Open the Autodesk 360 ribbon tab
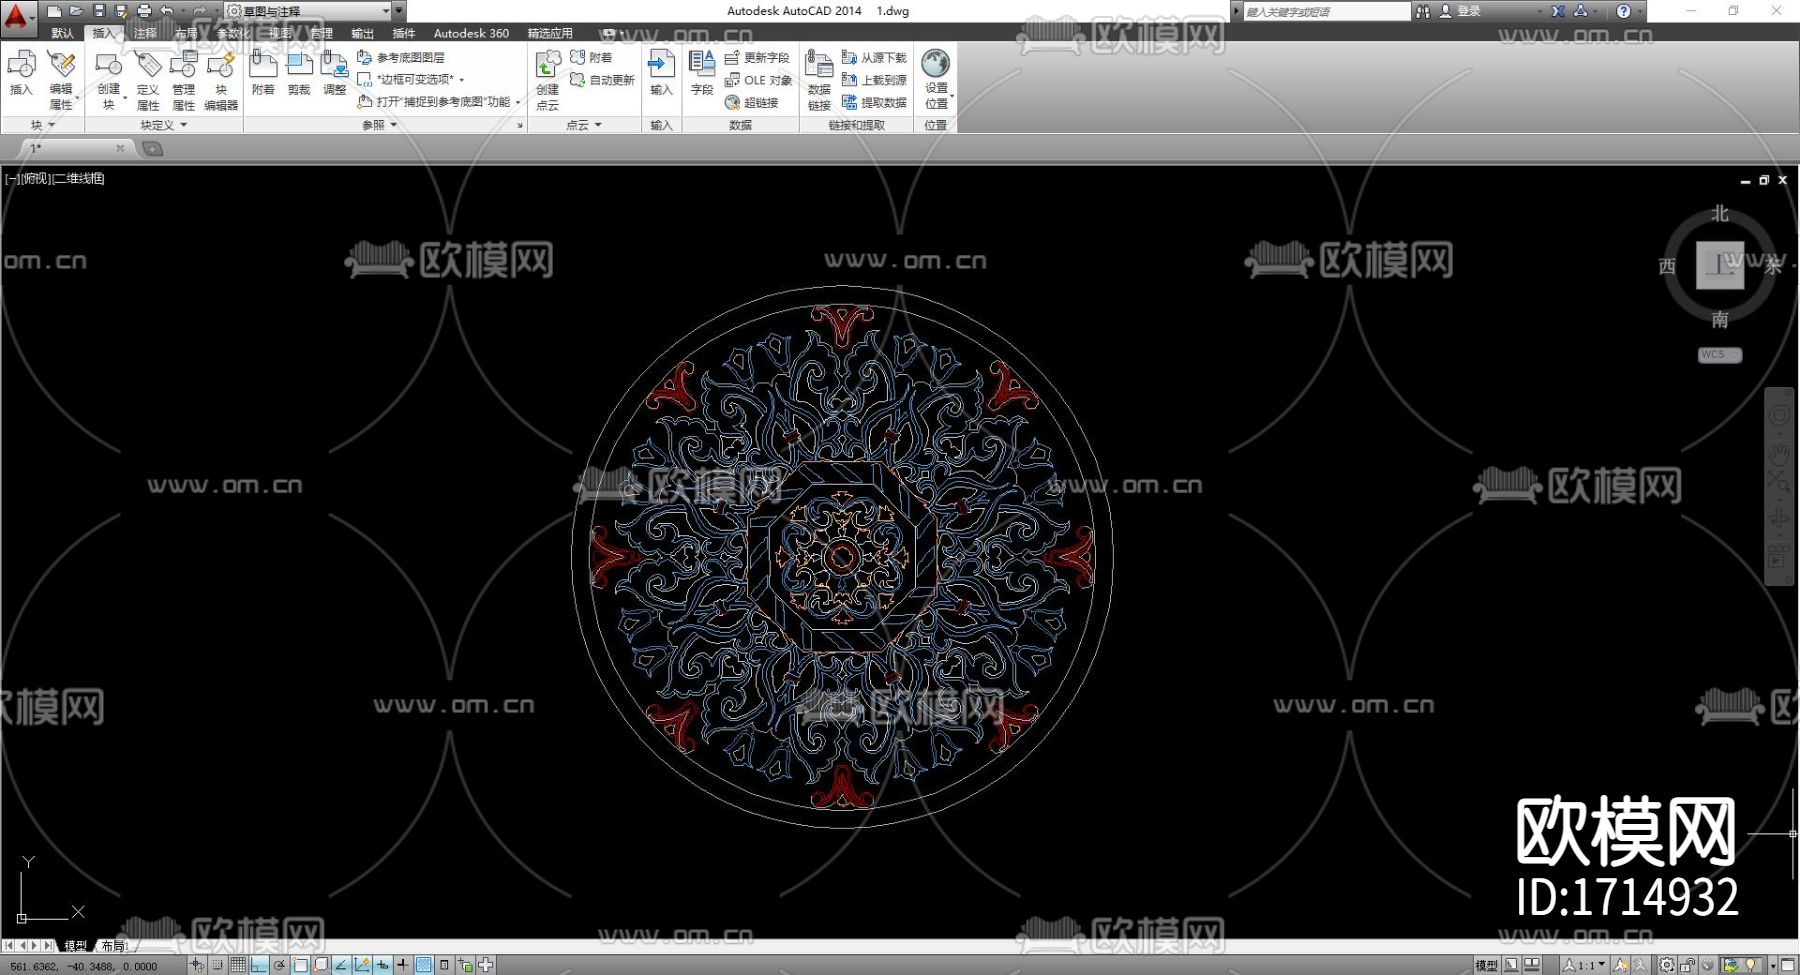Viewport: 1800px width, 975px height. click(x=471, y=33)
